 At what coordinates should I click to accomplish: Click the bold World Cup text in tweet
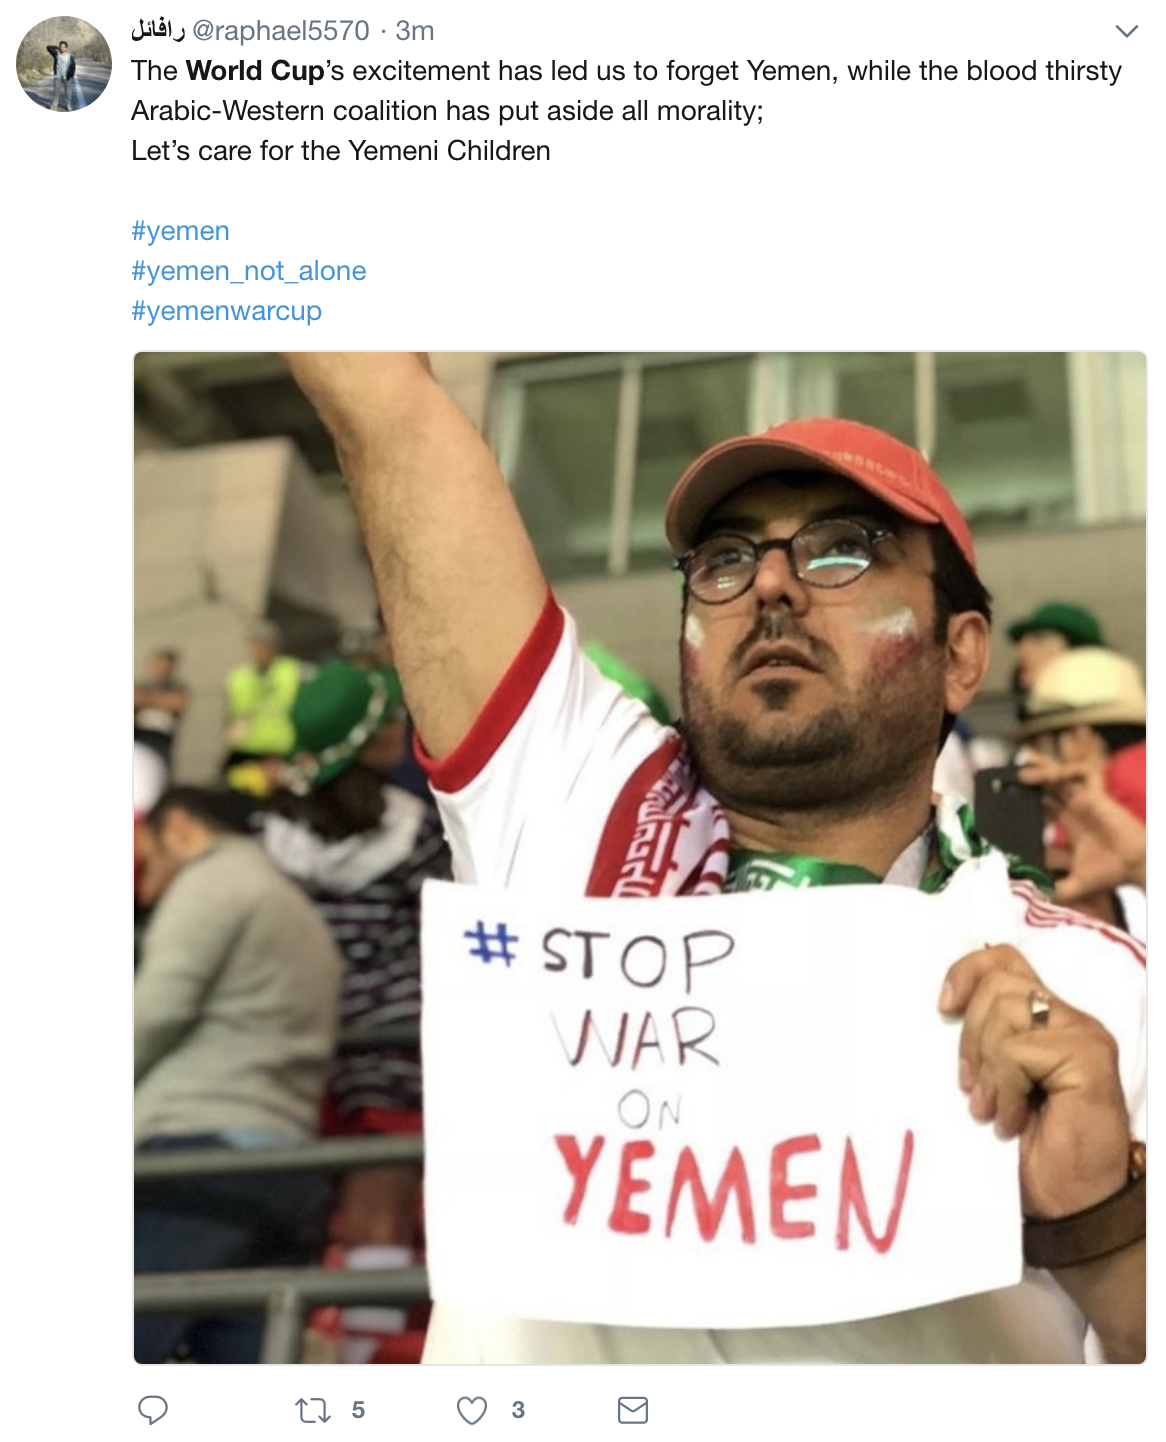(x=255, y=71)
